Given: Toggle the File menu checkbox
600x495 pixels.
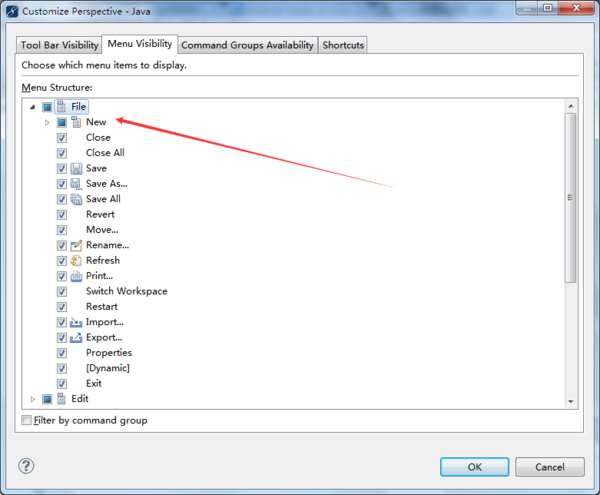Looking at the screenshot, I should [47, 107].
